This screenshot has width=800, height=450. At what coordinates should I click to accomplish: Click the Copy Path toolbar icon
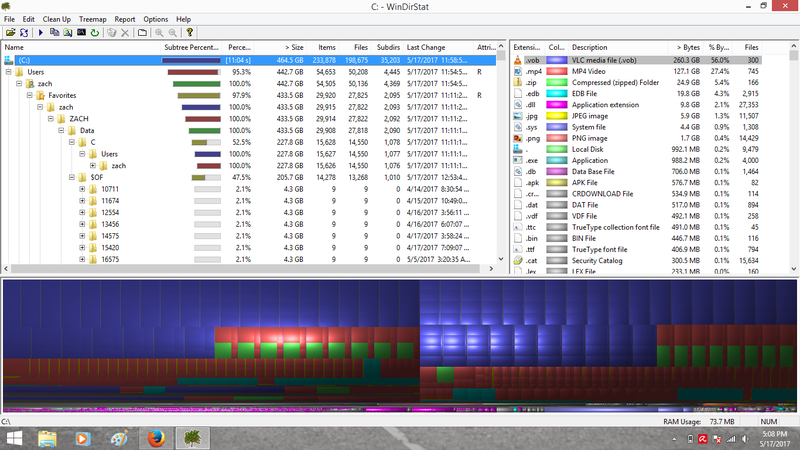click(x=54, y=33)
